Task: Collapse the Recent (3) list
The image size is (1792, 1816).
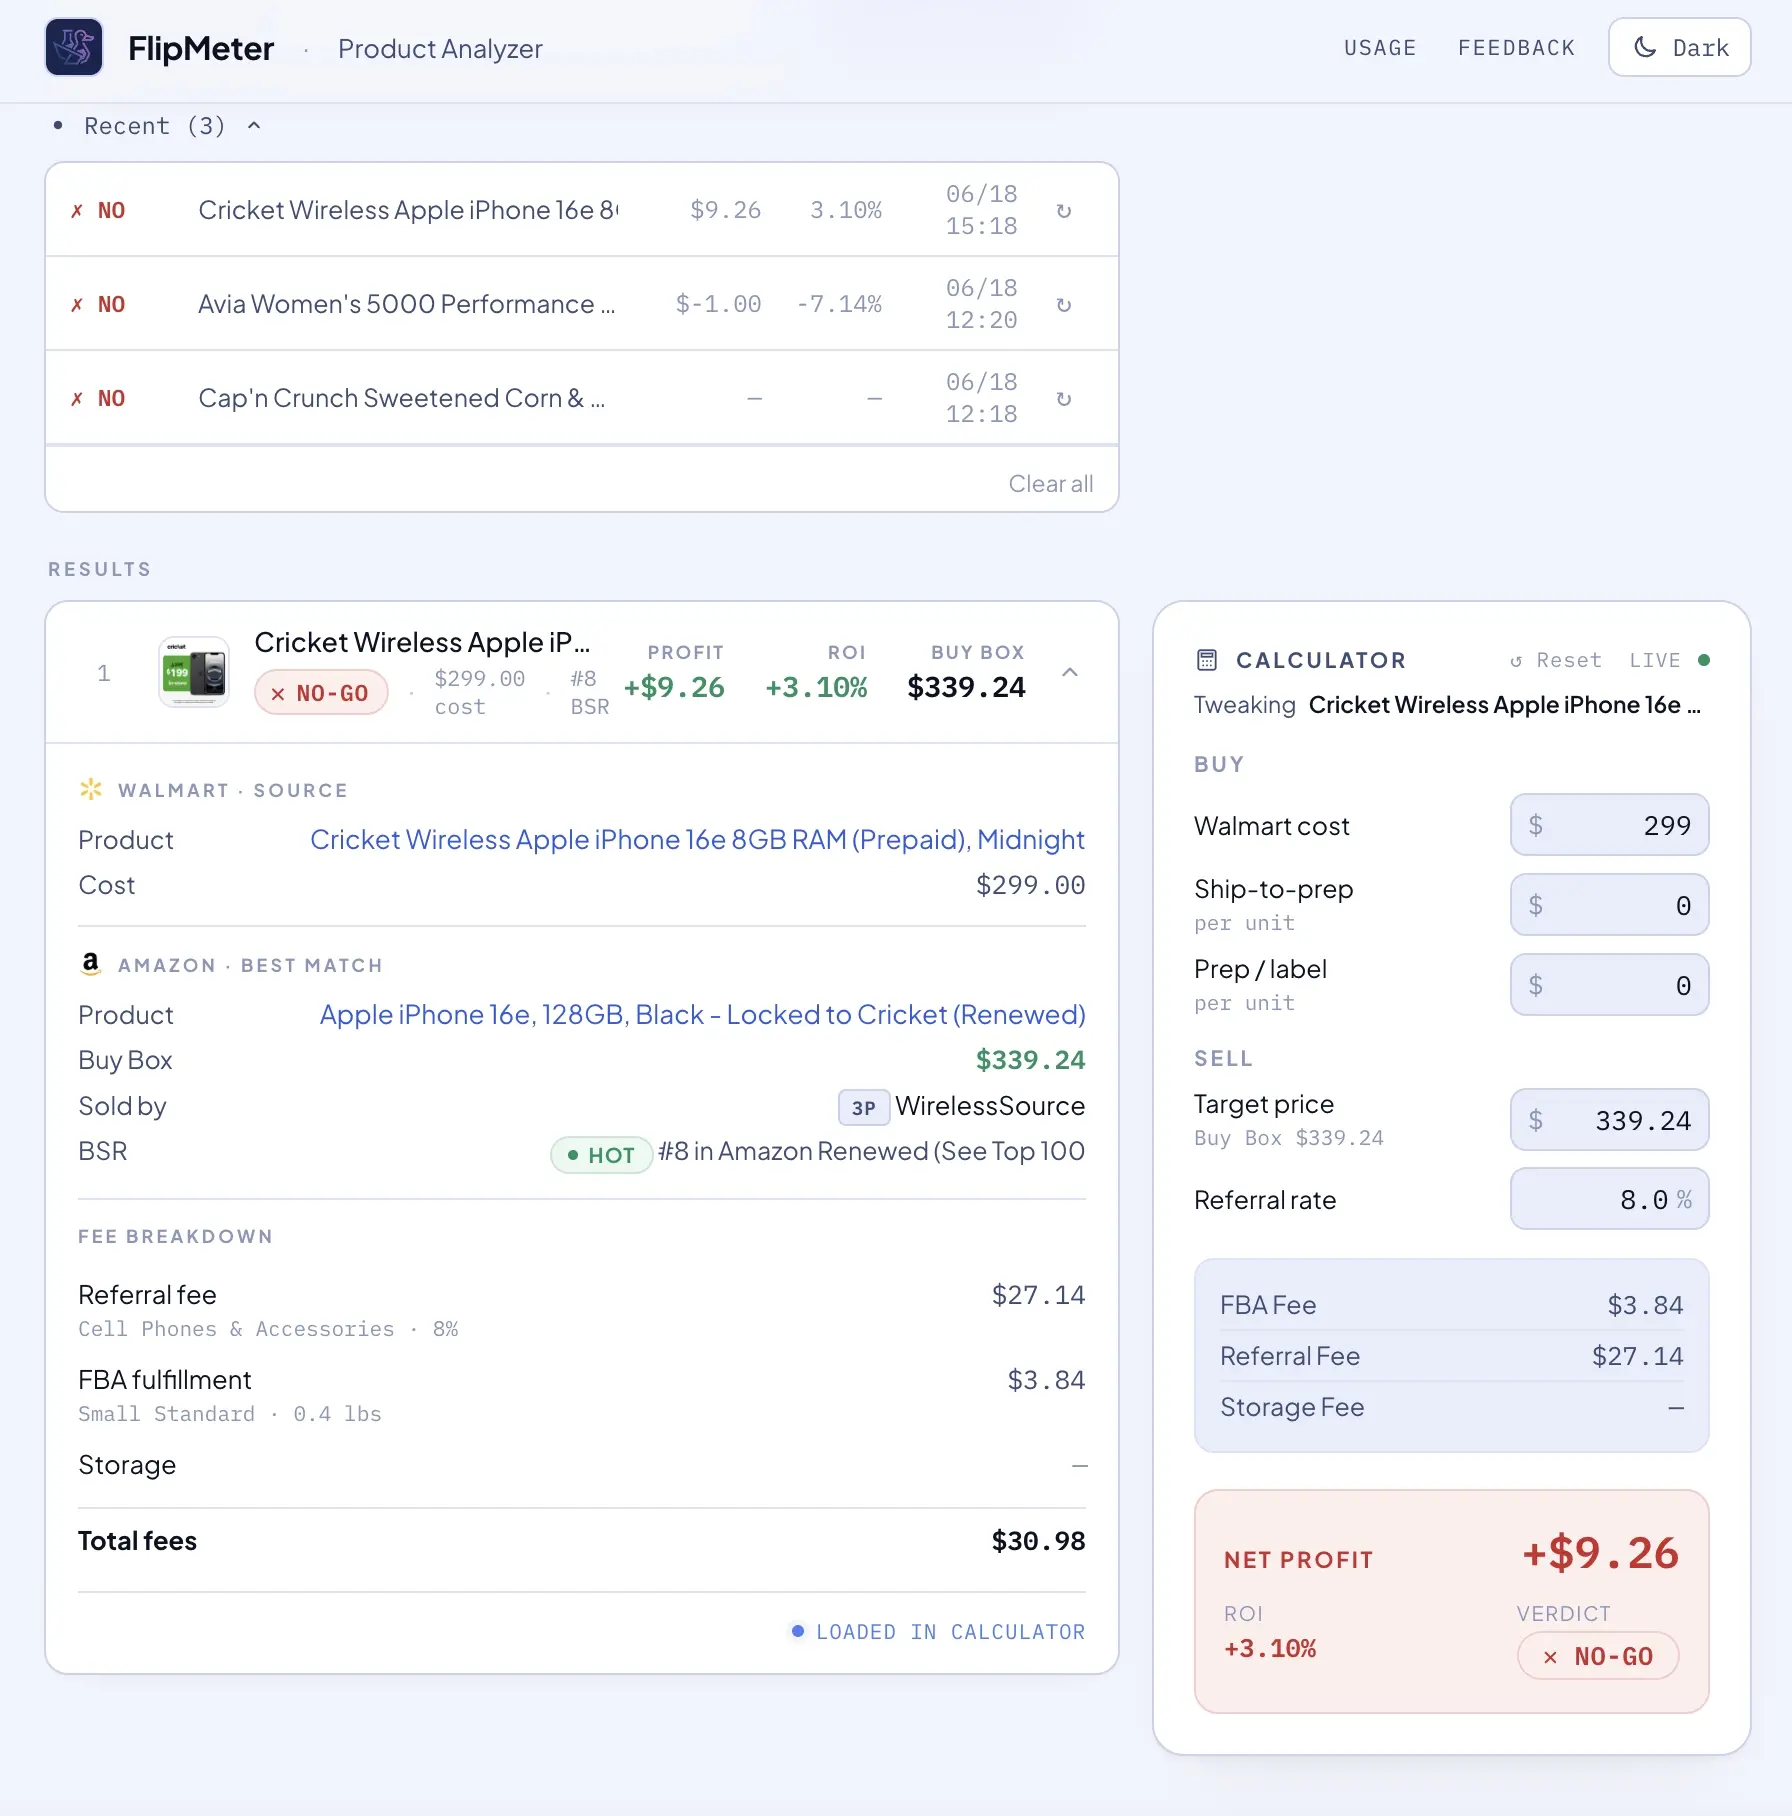Action: 158,126
